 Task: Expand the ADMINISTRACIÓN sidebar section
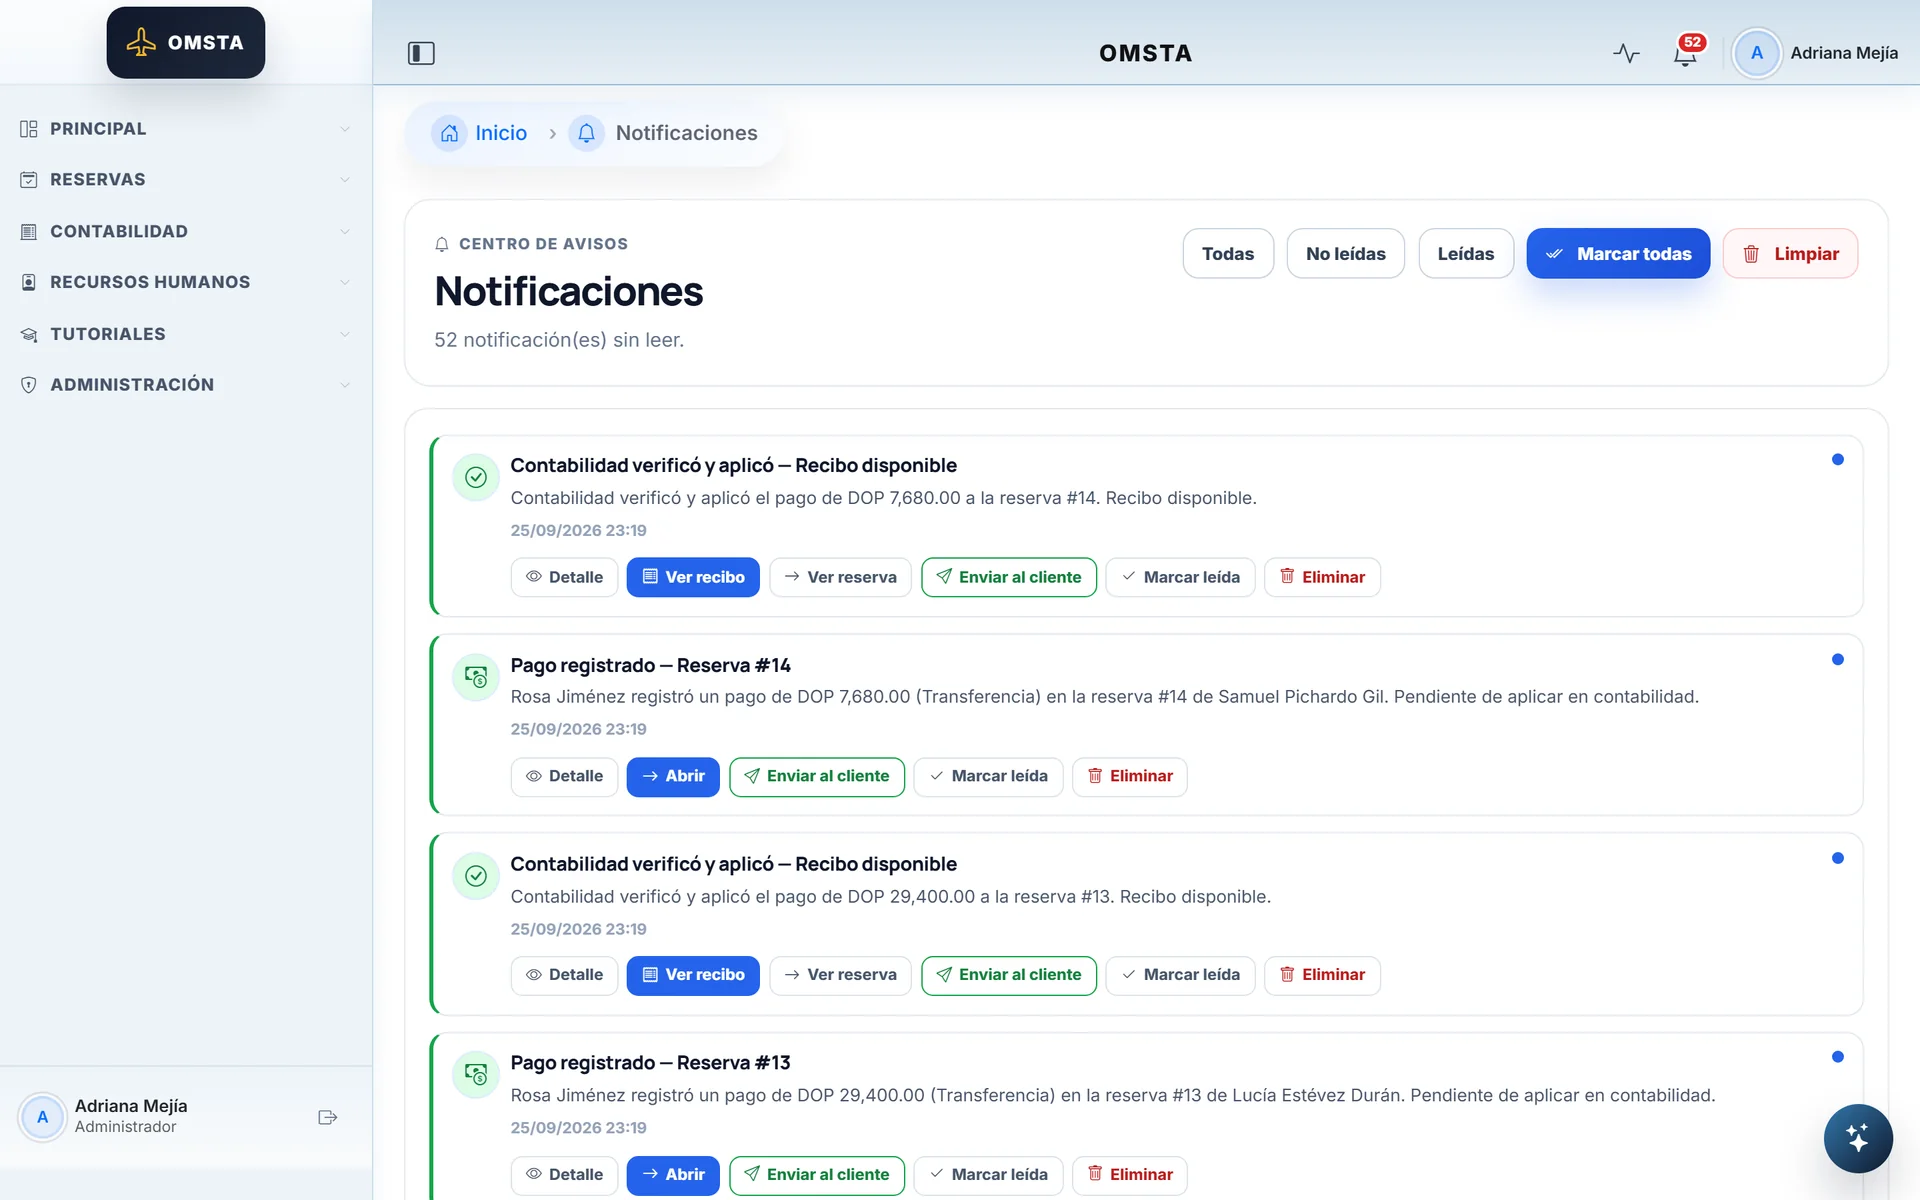pos(186,385)
